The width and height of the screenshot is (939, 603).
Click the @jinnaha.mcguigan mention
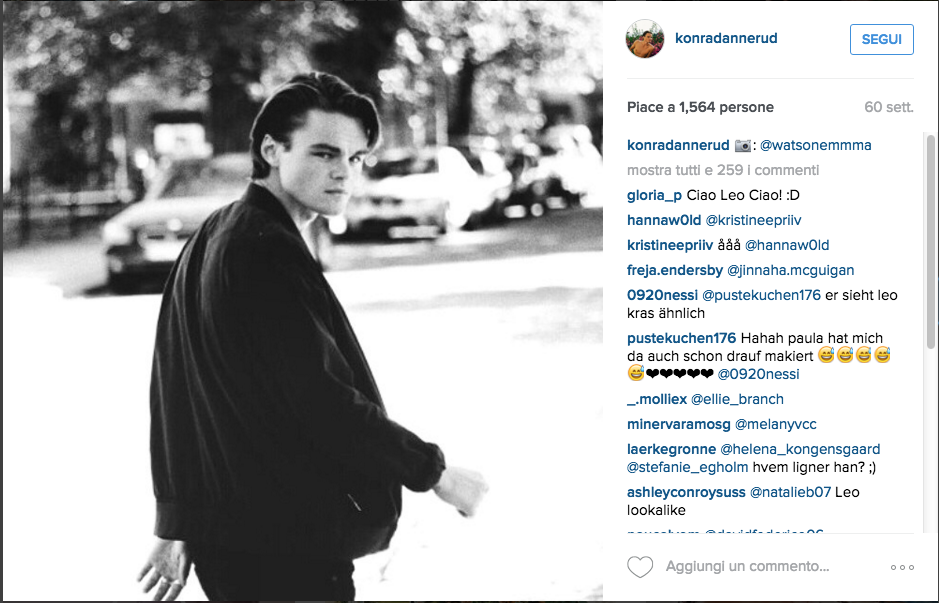(790, 271)
